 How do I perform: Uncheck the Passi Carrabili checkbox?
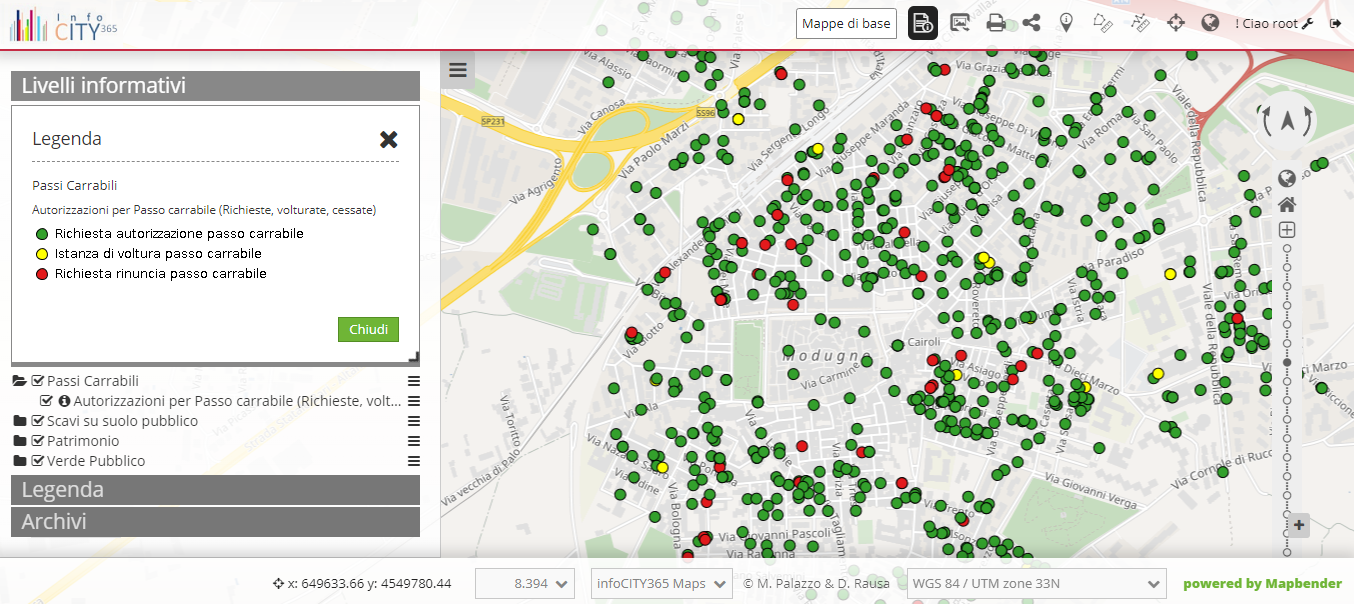click(38, 381)
